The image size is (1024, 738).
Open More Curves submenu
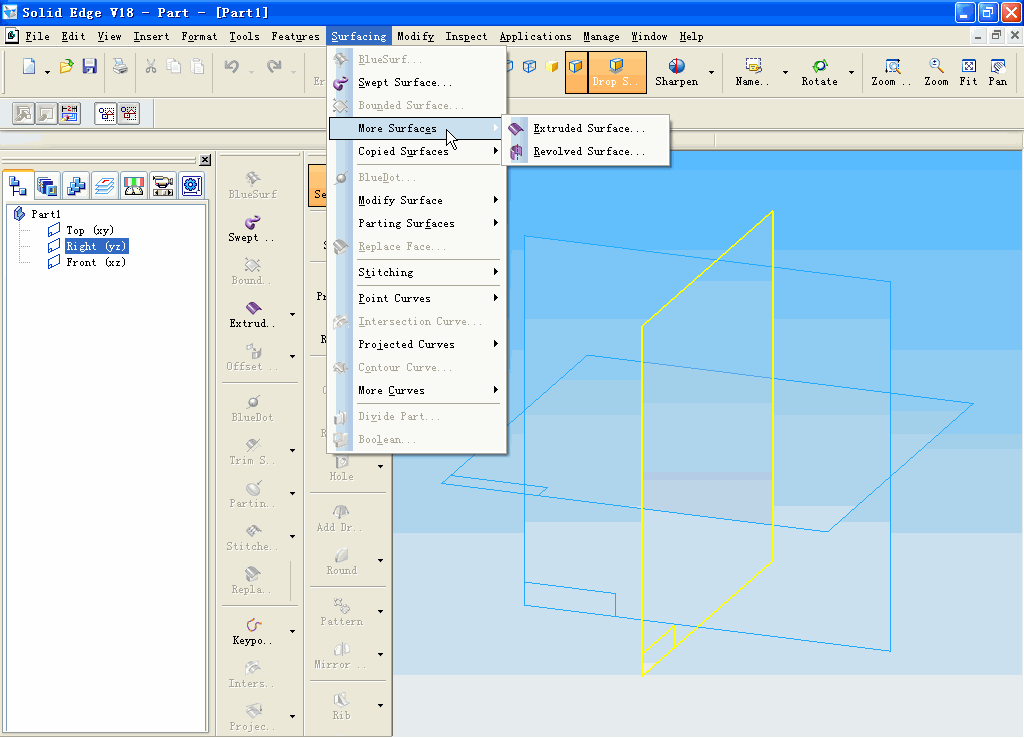(x=417, y=391)
